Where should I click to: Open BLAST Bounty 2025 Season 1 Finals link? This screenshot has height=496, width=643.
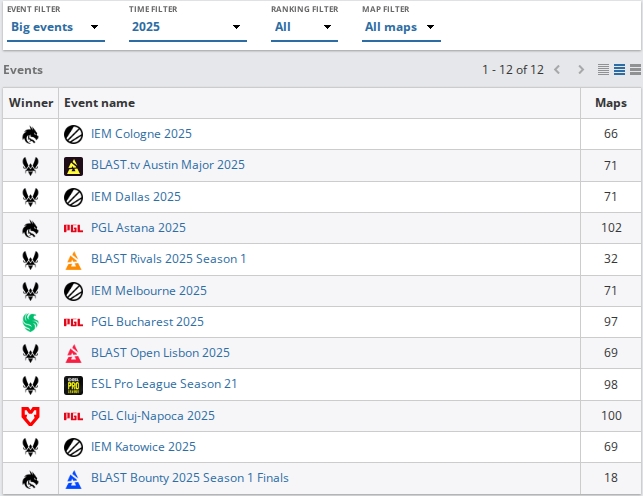point(190,478)
